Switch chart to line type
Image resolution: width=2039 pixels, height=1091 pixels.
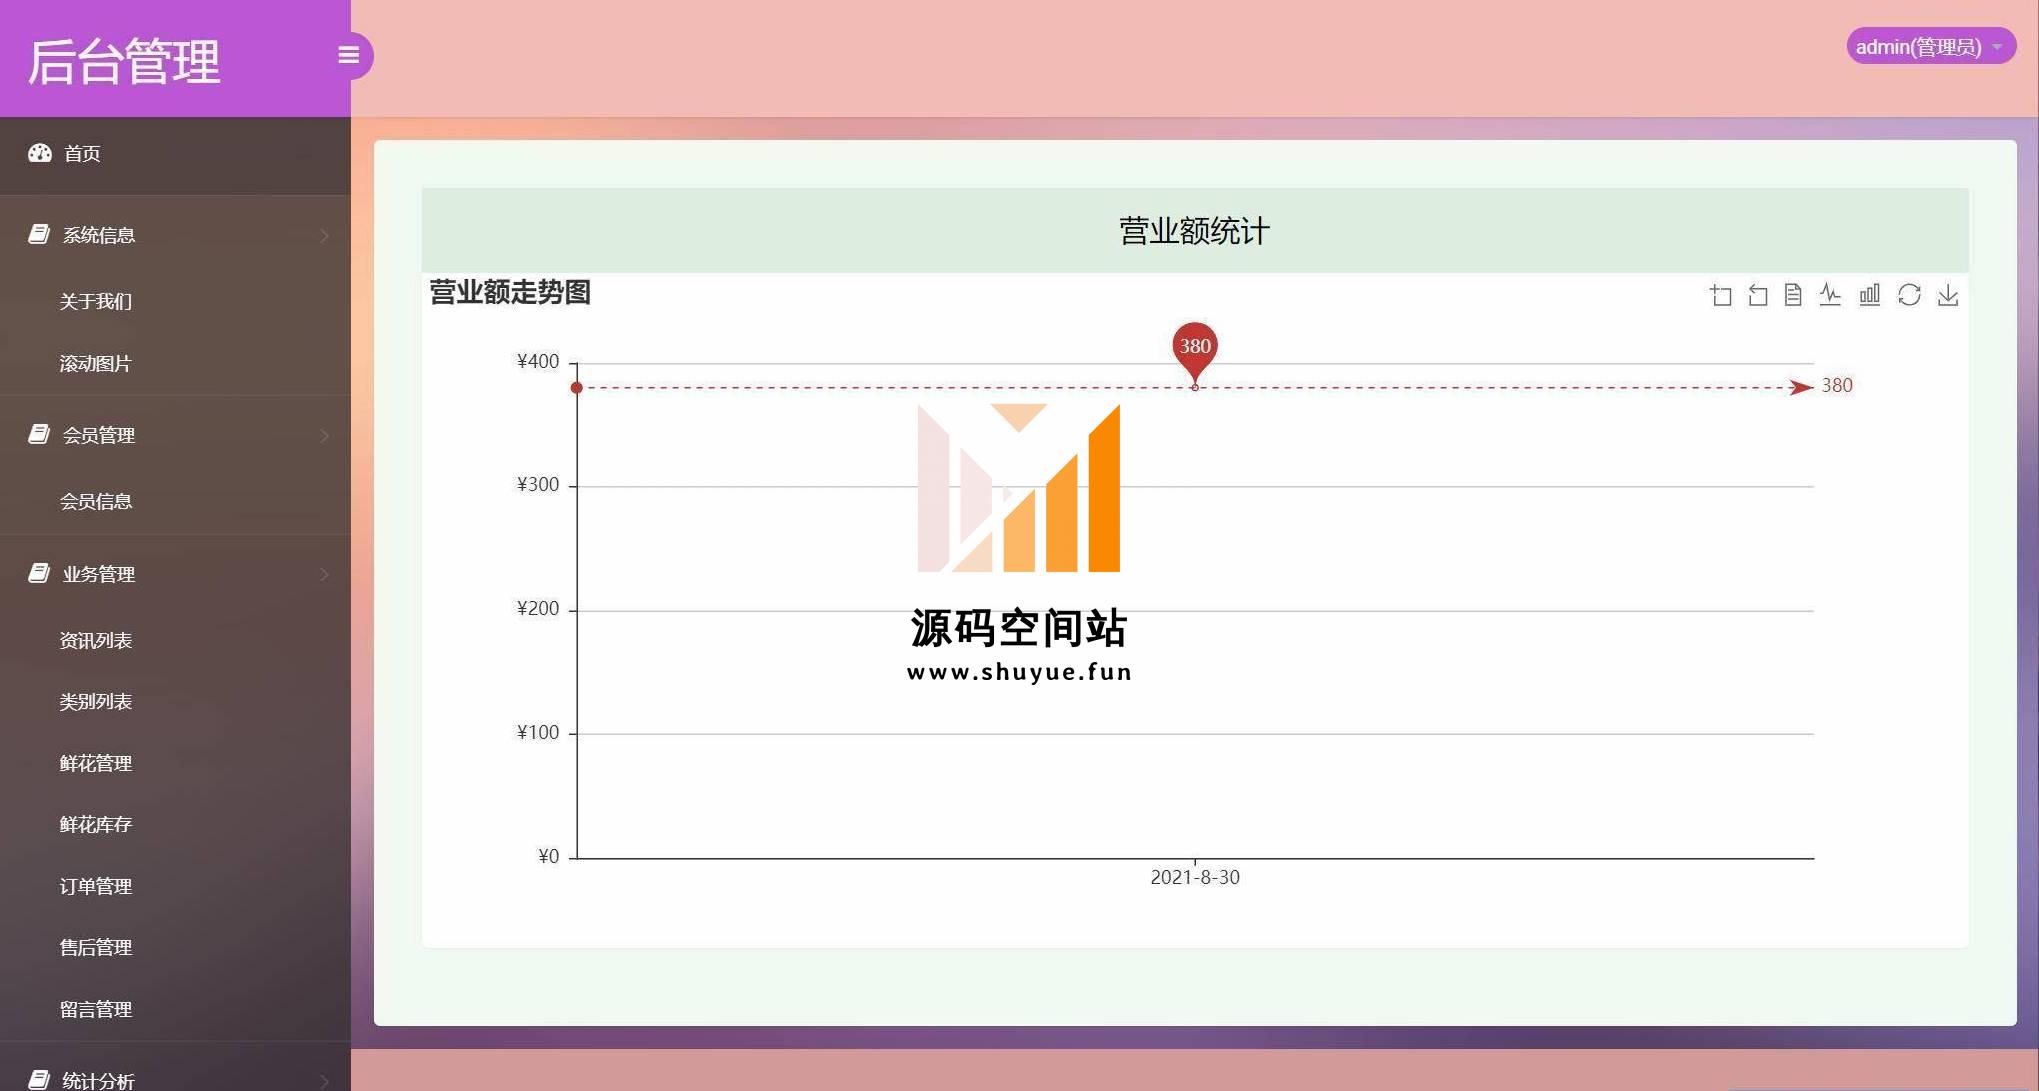[1830, 295]
